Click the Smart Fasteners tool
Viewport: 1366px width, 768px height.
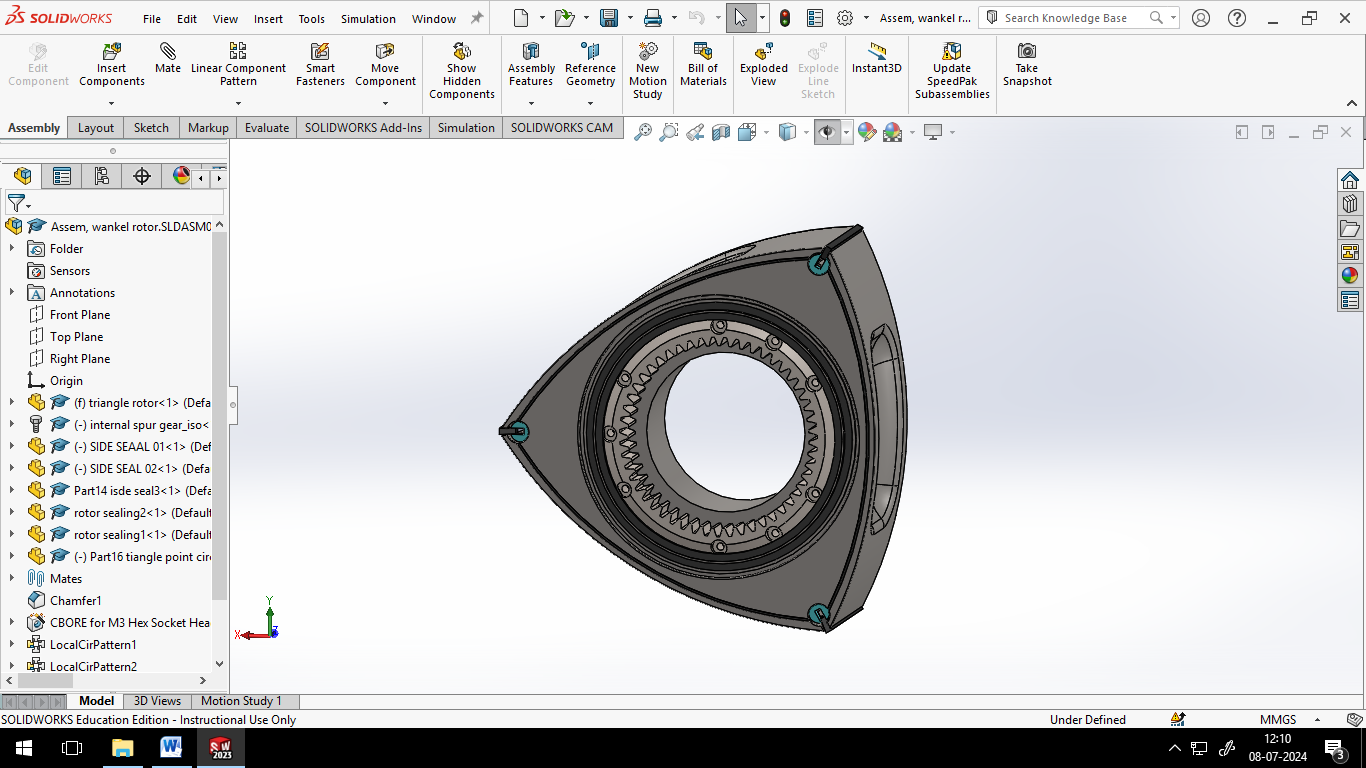tap(320, 65)
